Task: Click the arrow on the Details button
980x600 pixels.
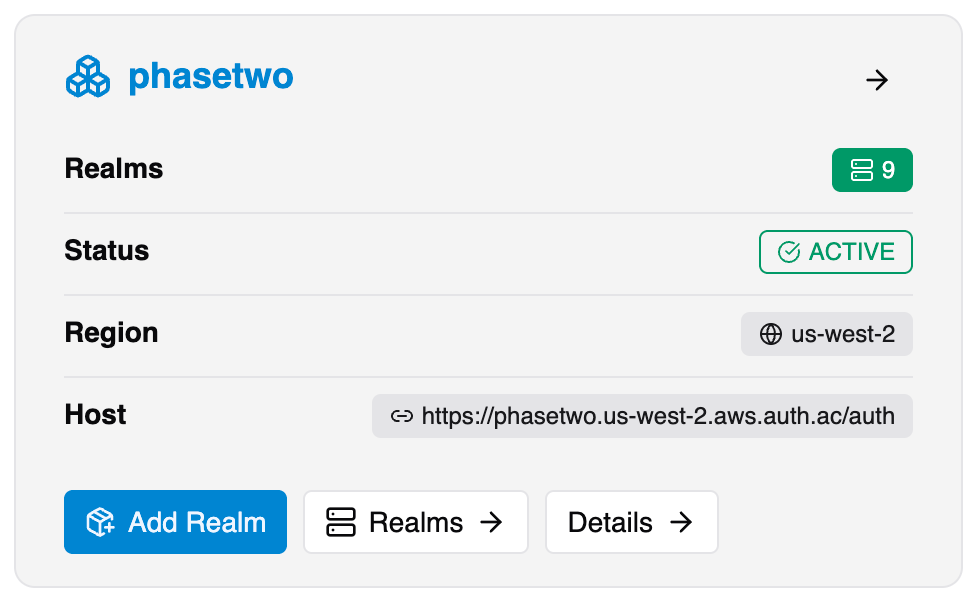Action: click(x=681, y=522)
